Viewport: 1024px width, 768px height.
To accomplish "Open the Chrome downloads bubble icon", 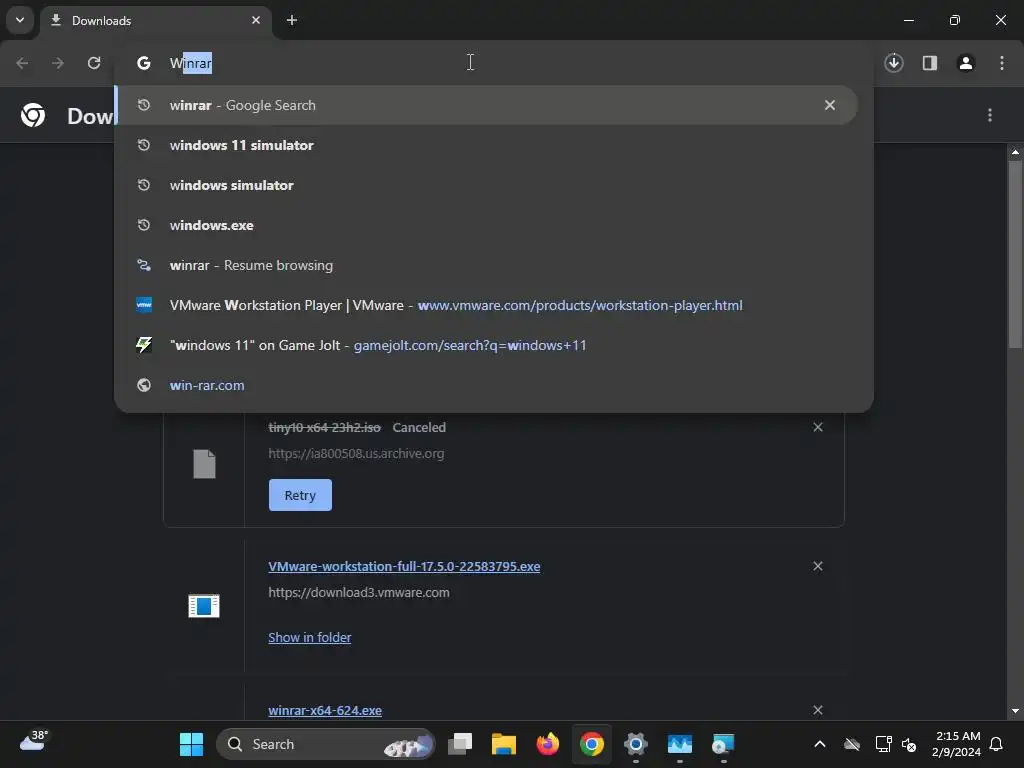I will click(x=893, y=63).
